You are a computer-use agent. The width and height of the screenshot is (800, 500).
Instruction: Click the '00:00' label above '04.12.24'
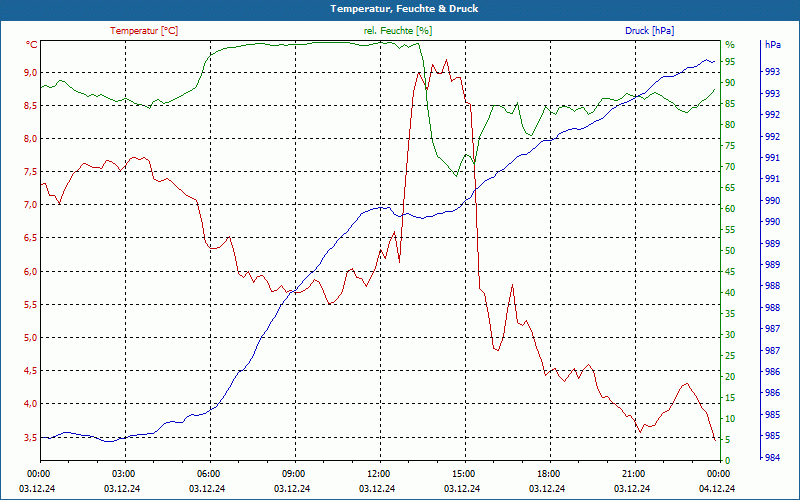[x=718, y=473]
